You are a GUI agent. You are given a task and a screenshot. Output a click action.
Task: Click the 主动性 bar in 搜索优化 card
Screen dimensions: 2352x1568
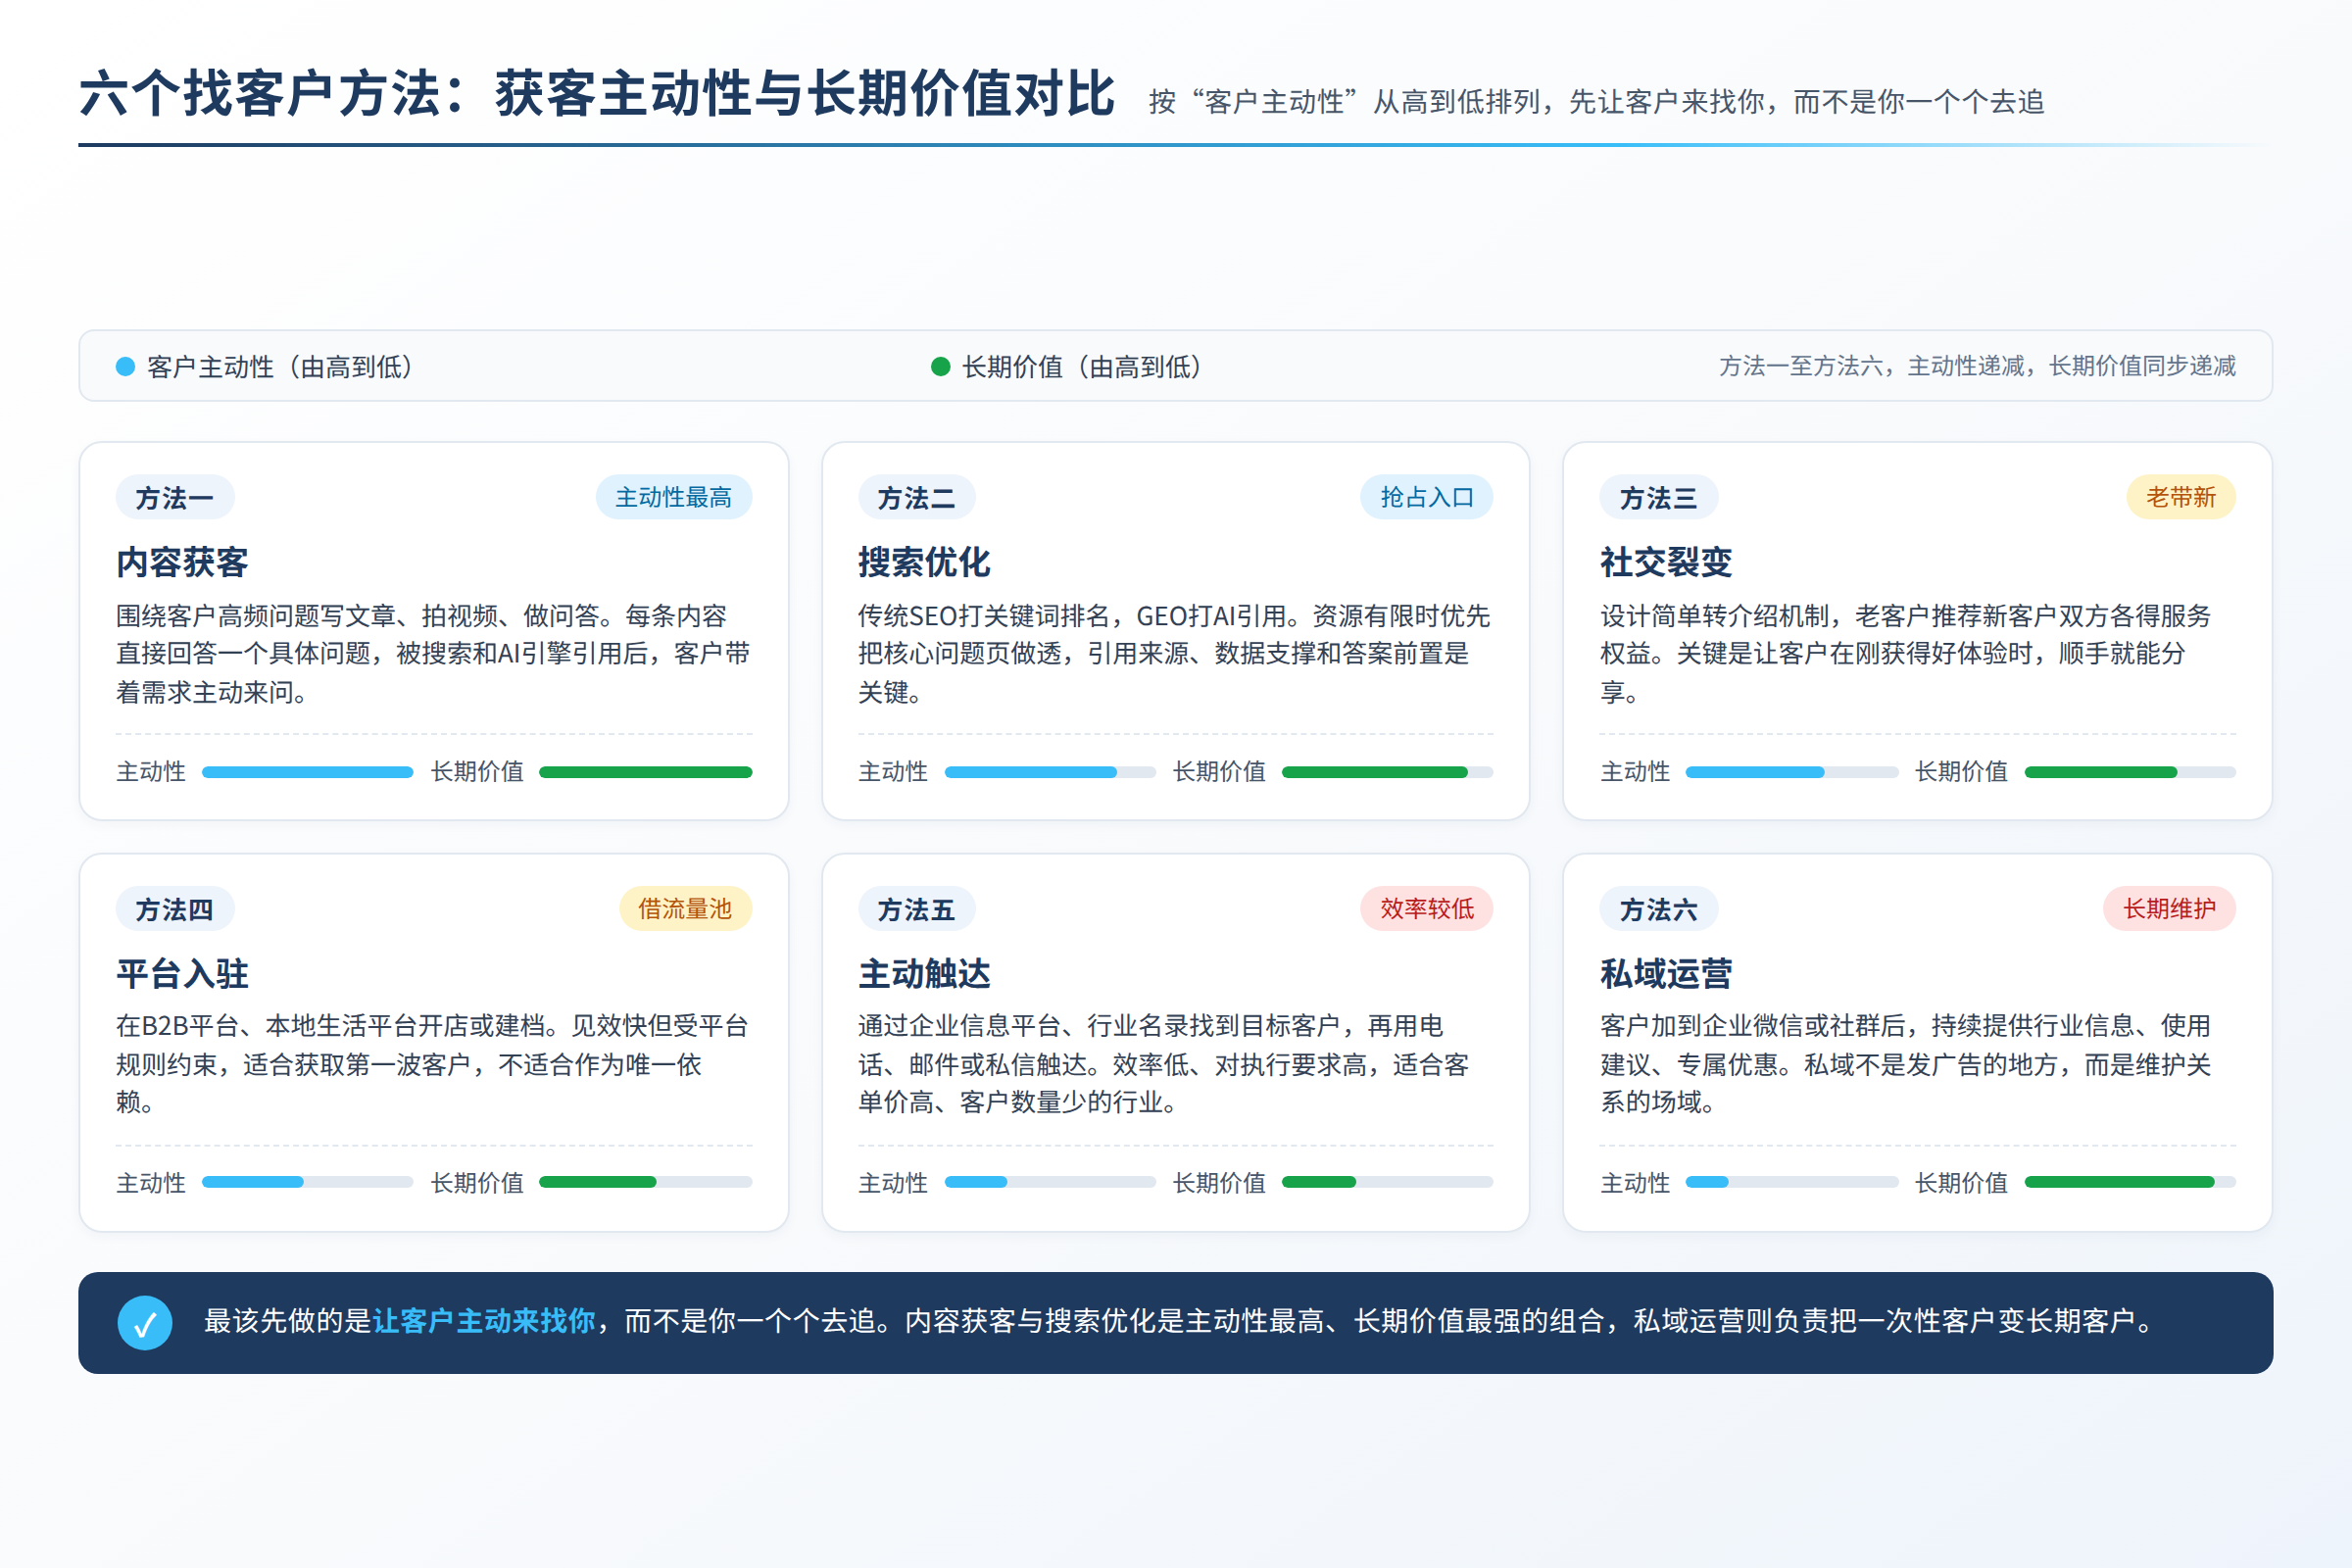click(x=1050, y=772)
